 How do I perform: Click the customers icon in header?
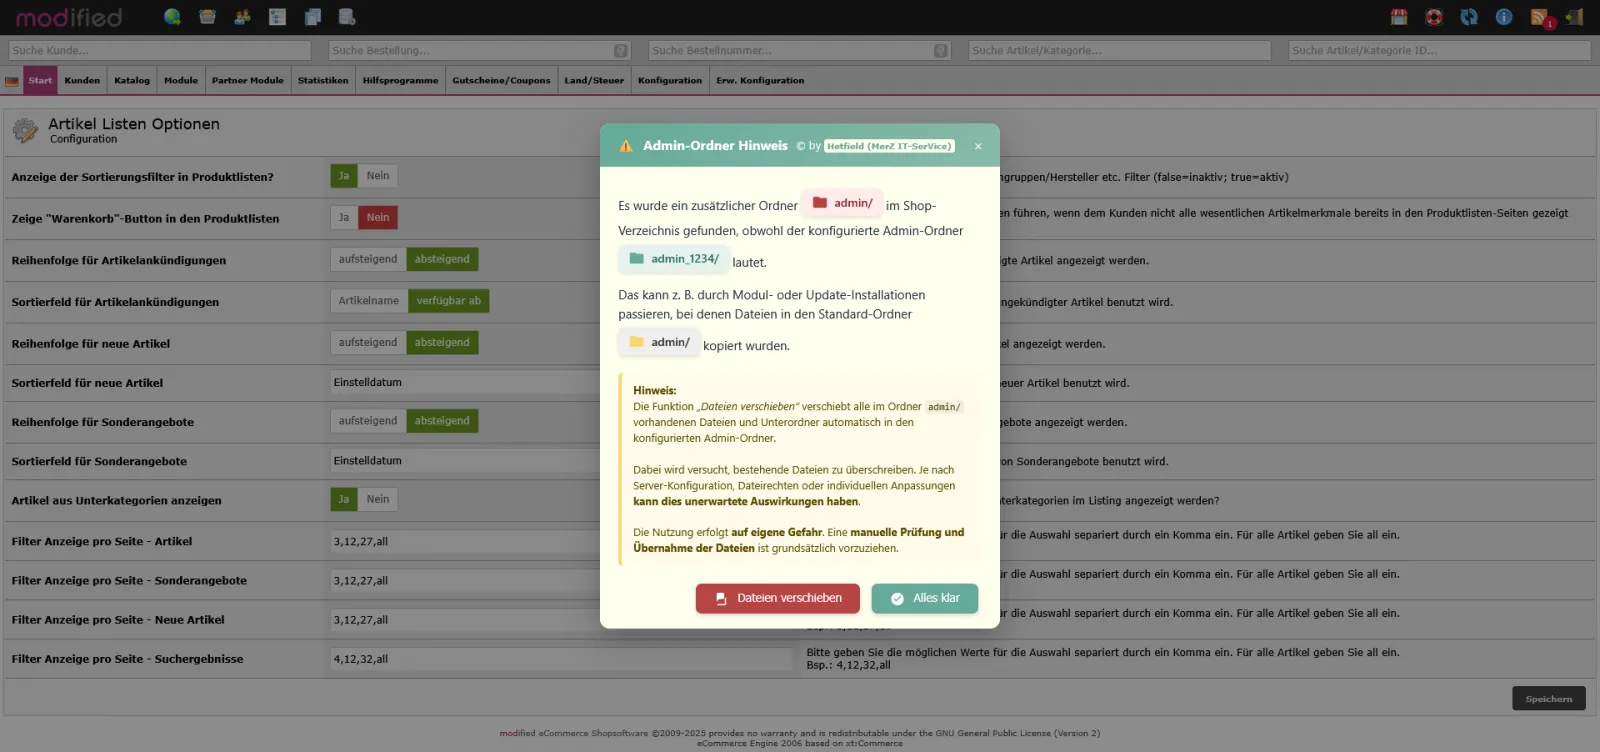242,17
